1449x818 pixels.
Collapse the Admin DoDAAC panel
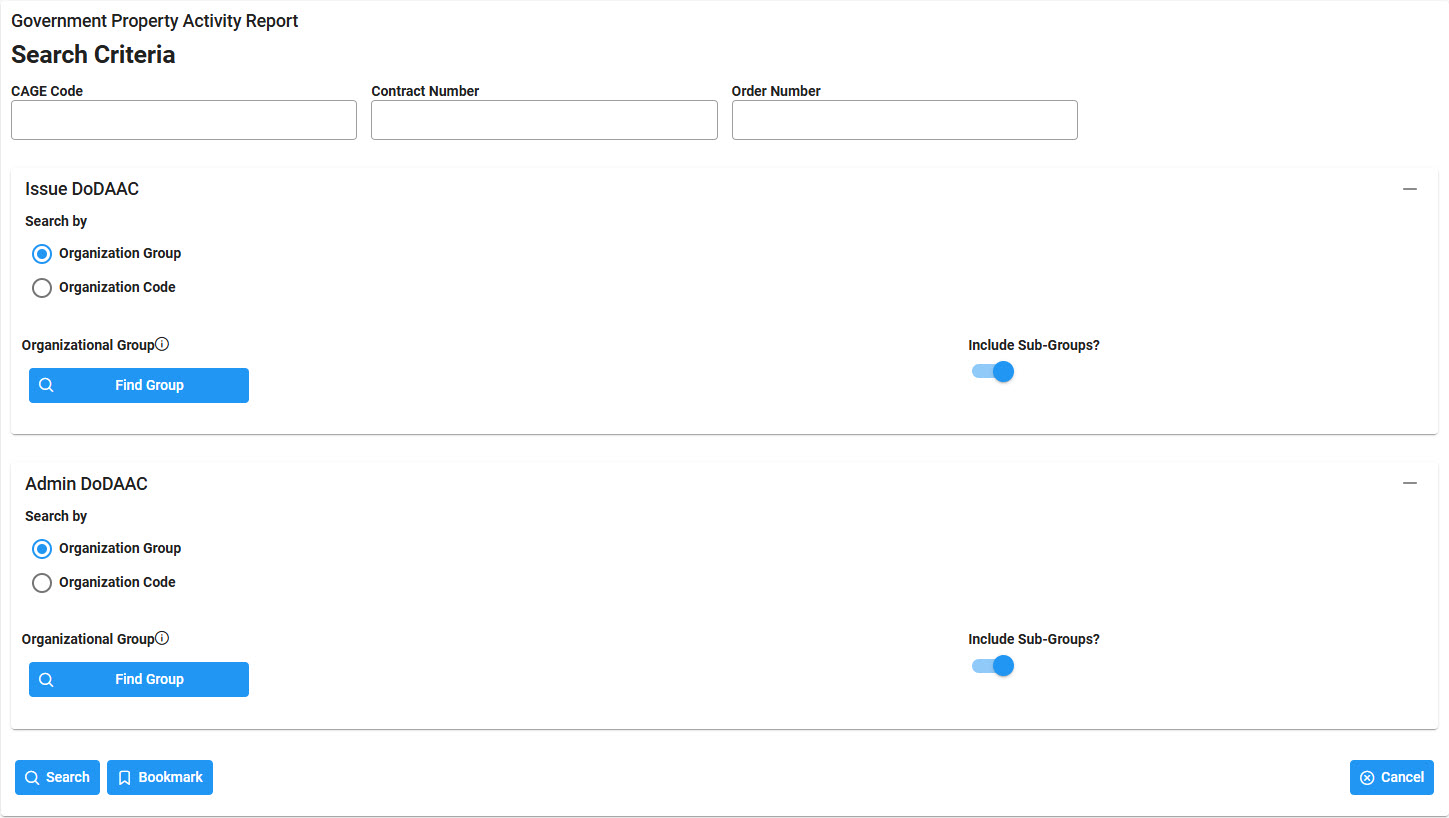1410,483
